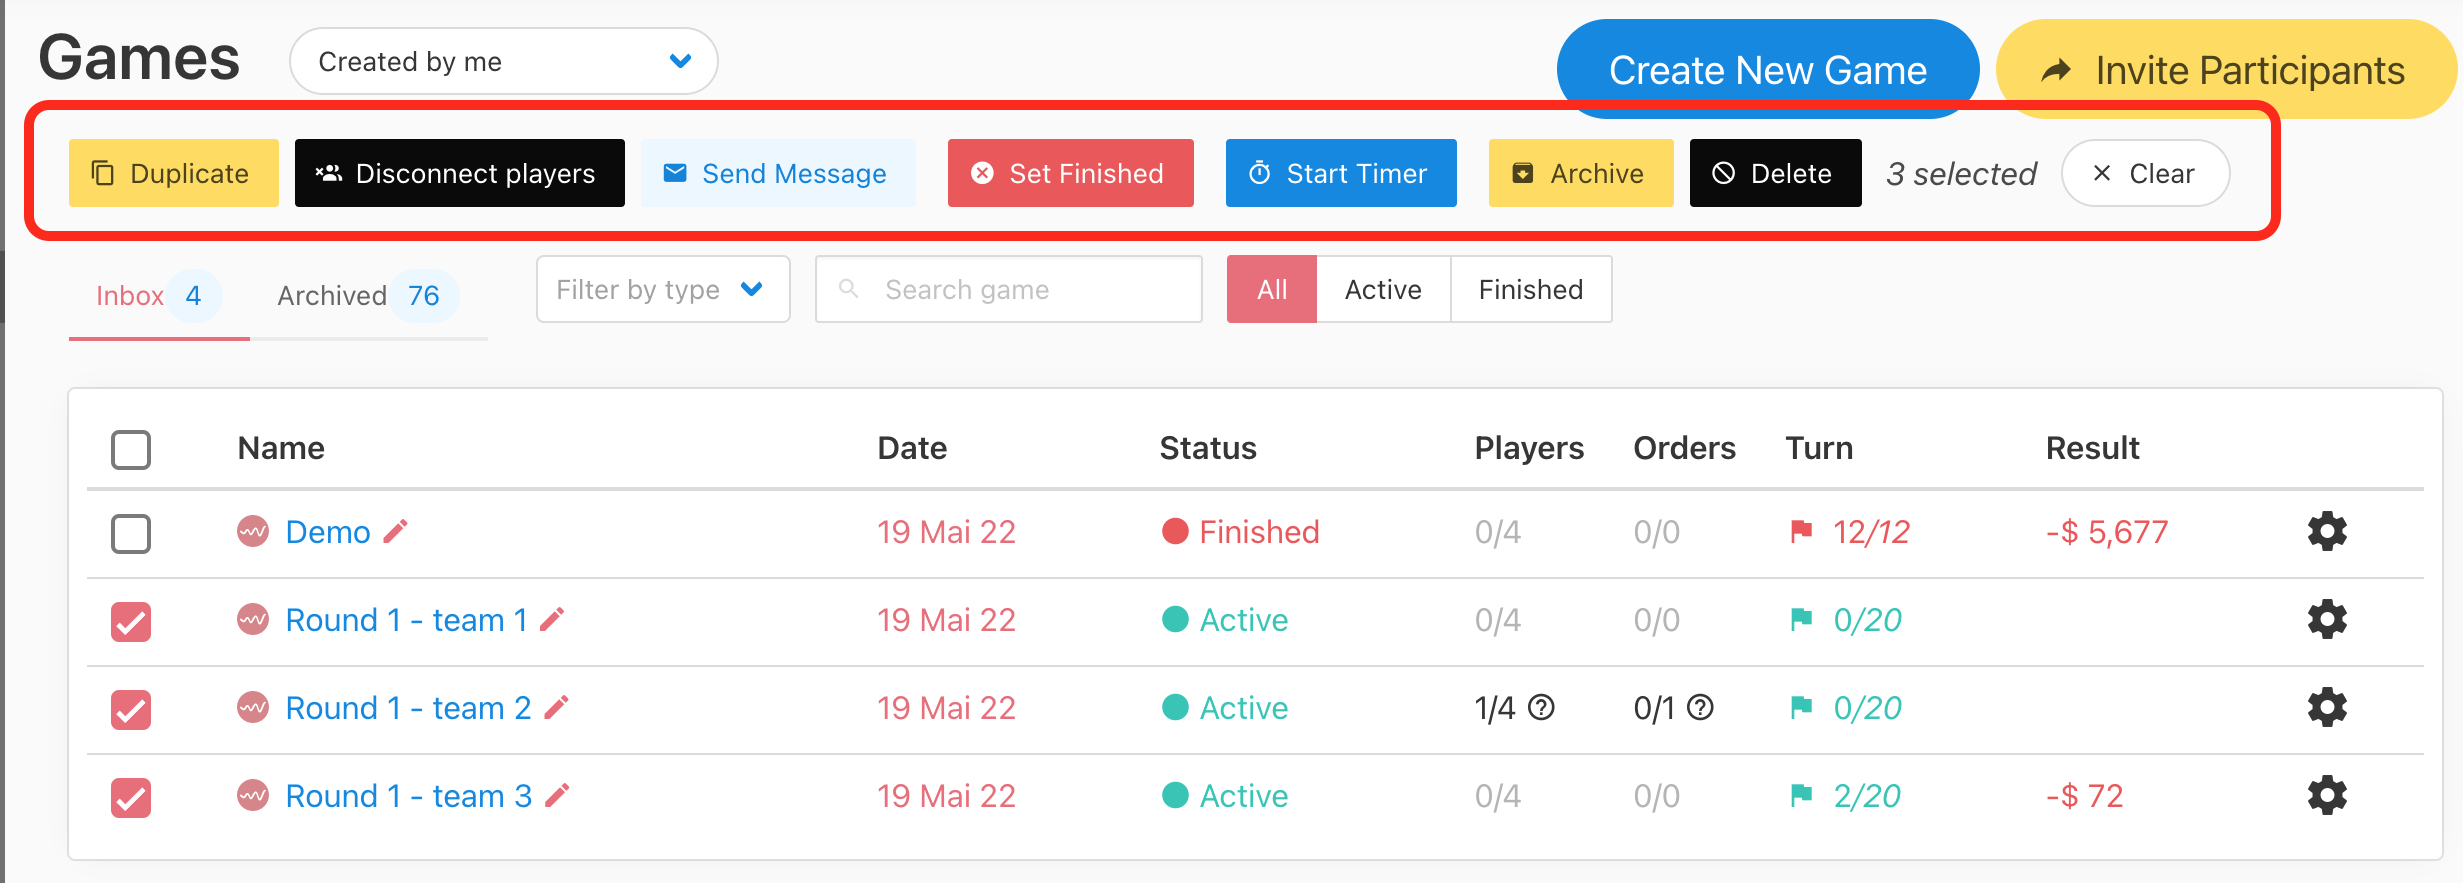Viewport: 2463px width, 883px height.
Task: Open settings gear for Round 1 - team 1
Action: (x=2327, y=619)
